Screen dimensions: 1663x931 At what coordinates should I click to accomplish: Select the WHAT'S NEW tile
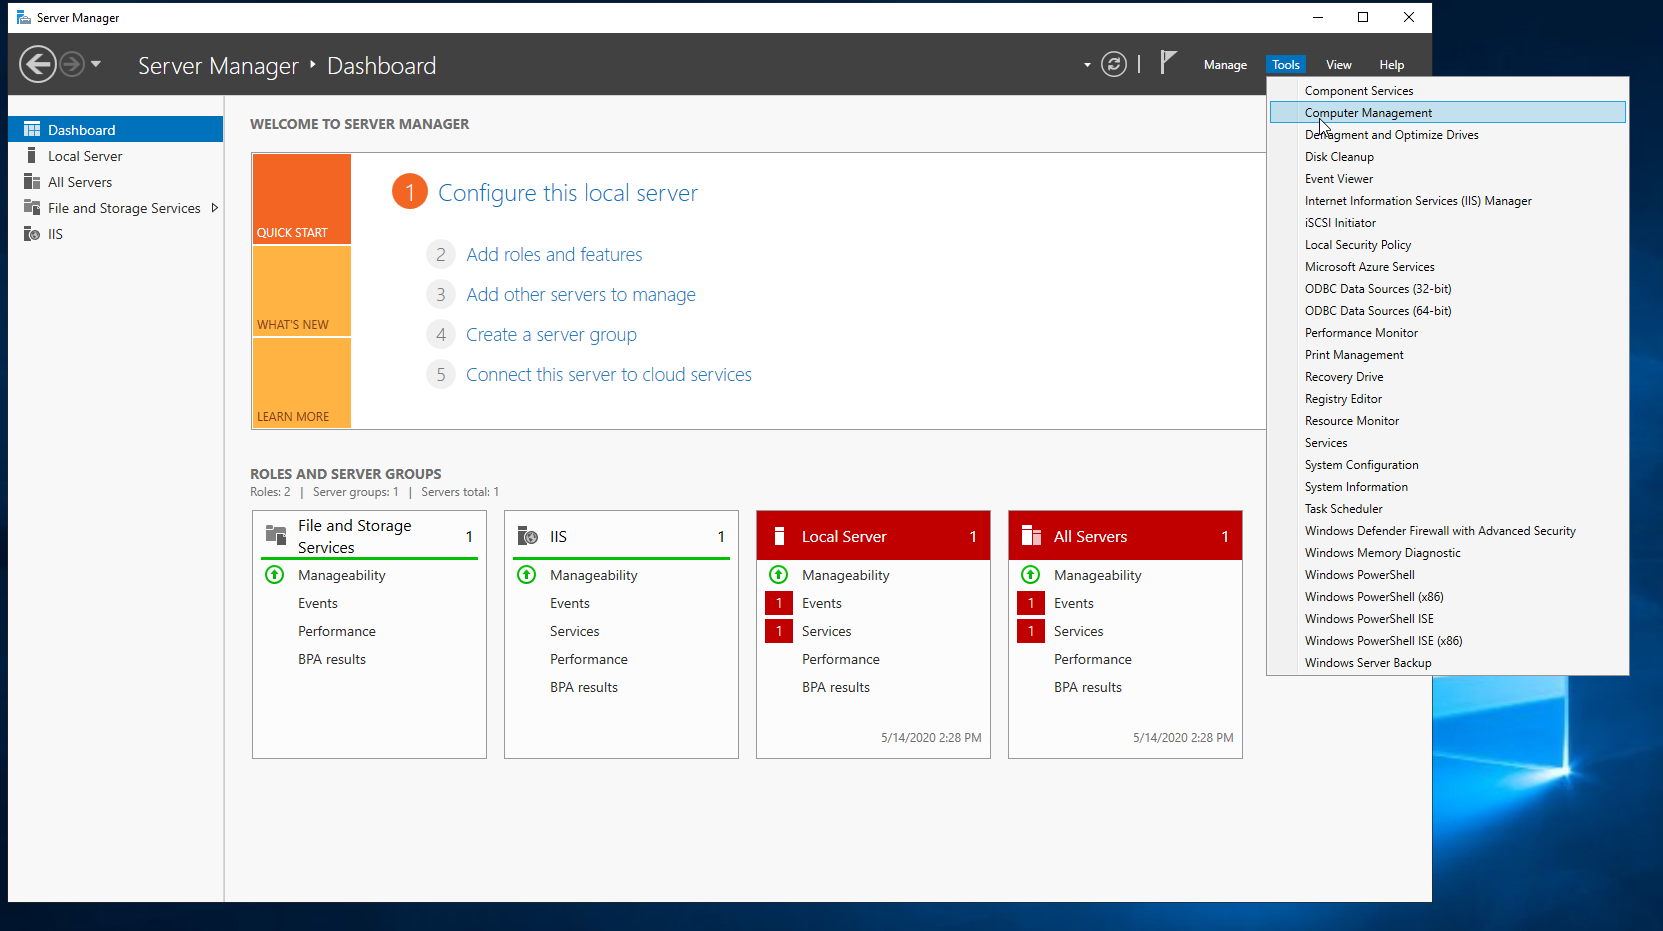(302, 291)
